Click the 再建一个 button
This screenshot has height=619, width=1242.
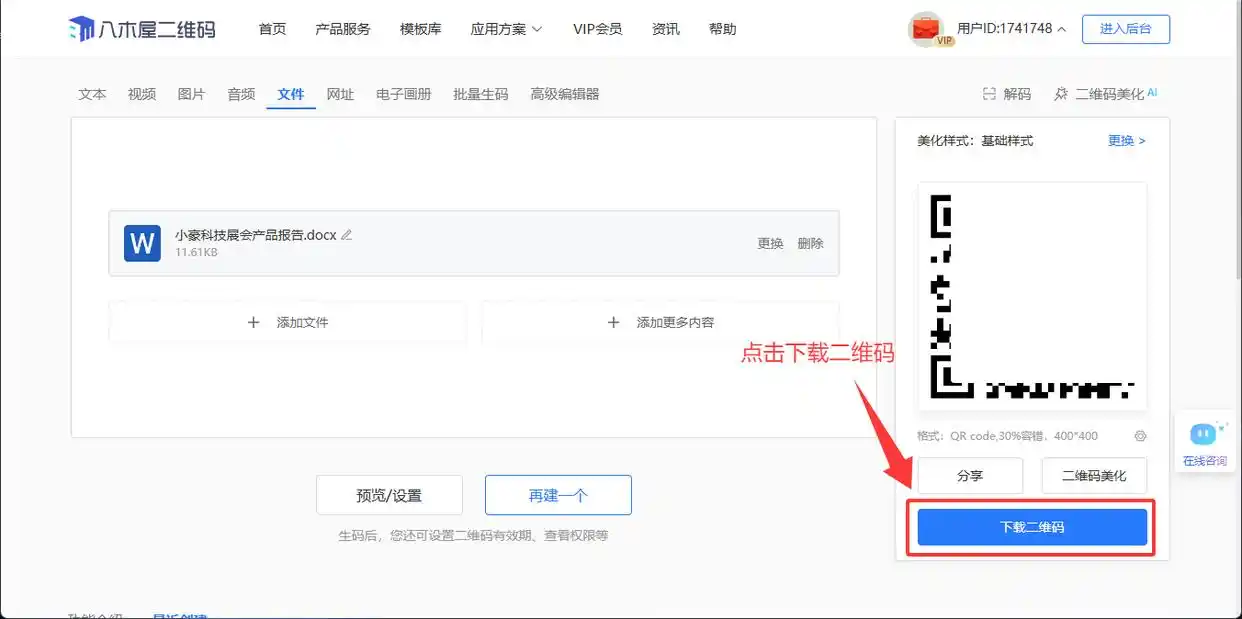pos(558,495)
